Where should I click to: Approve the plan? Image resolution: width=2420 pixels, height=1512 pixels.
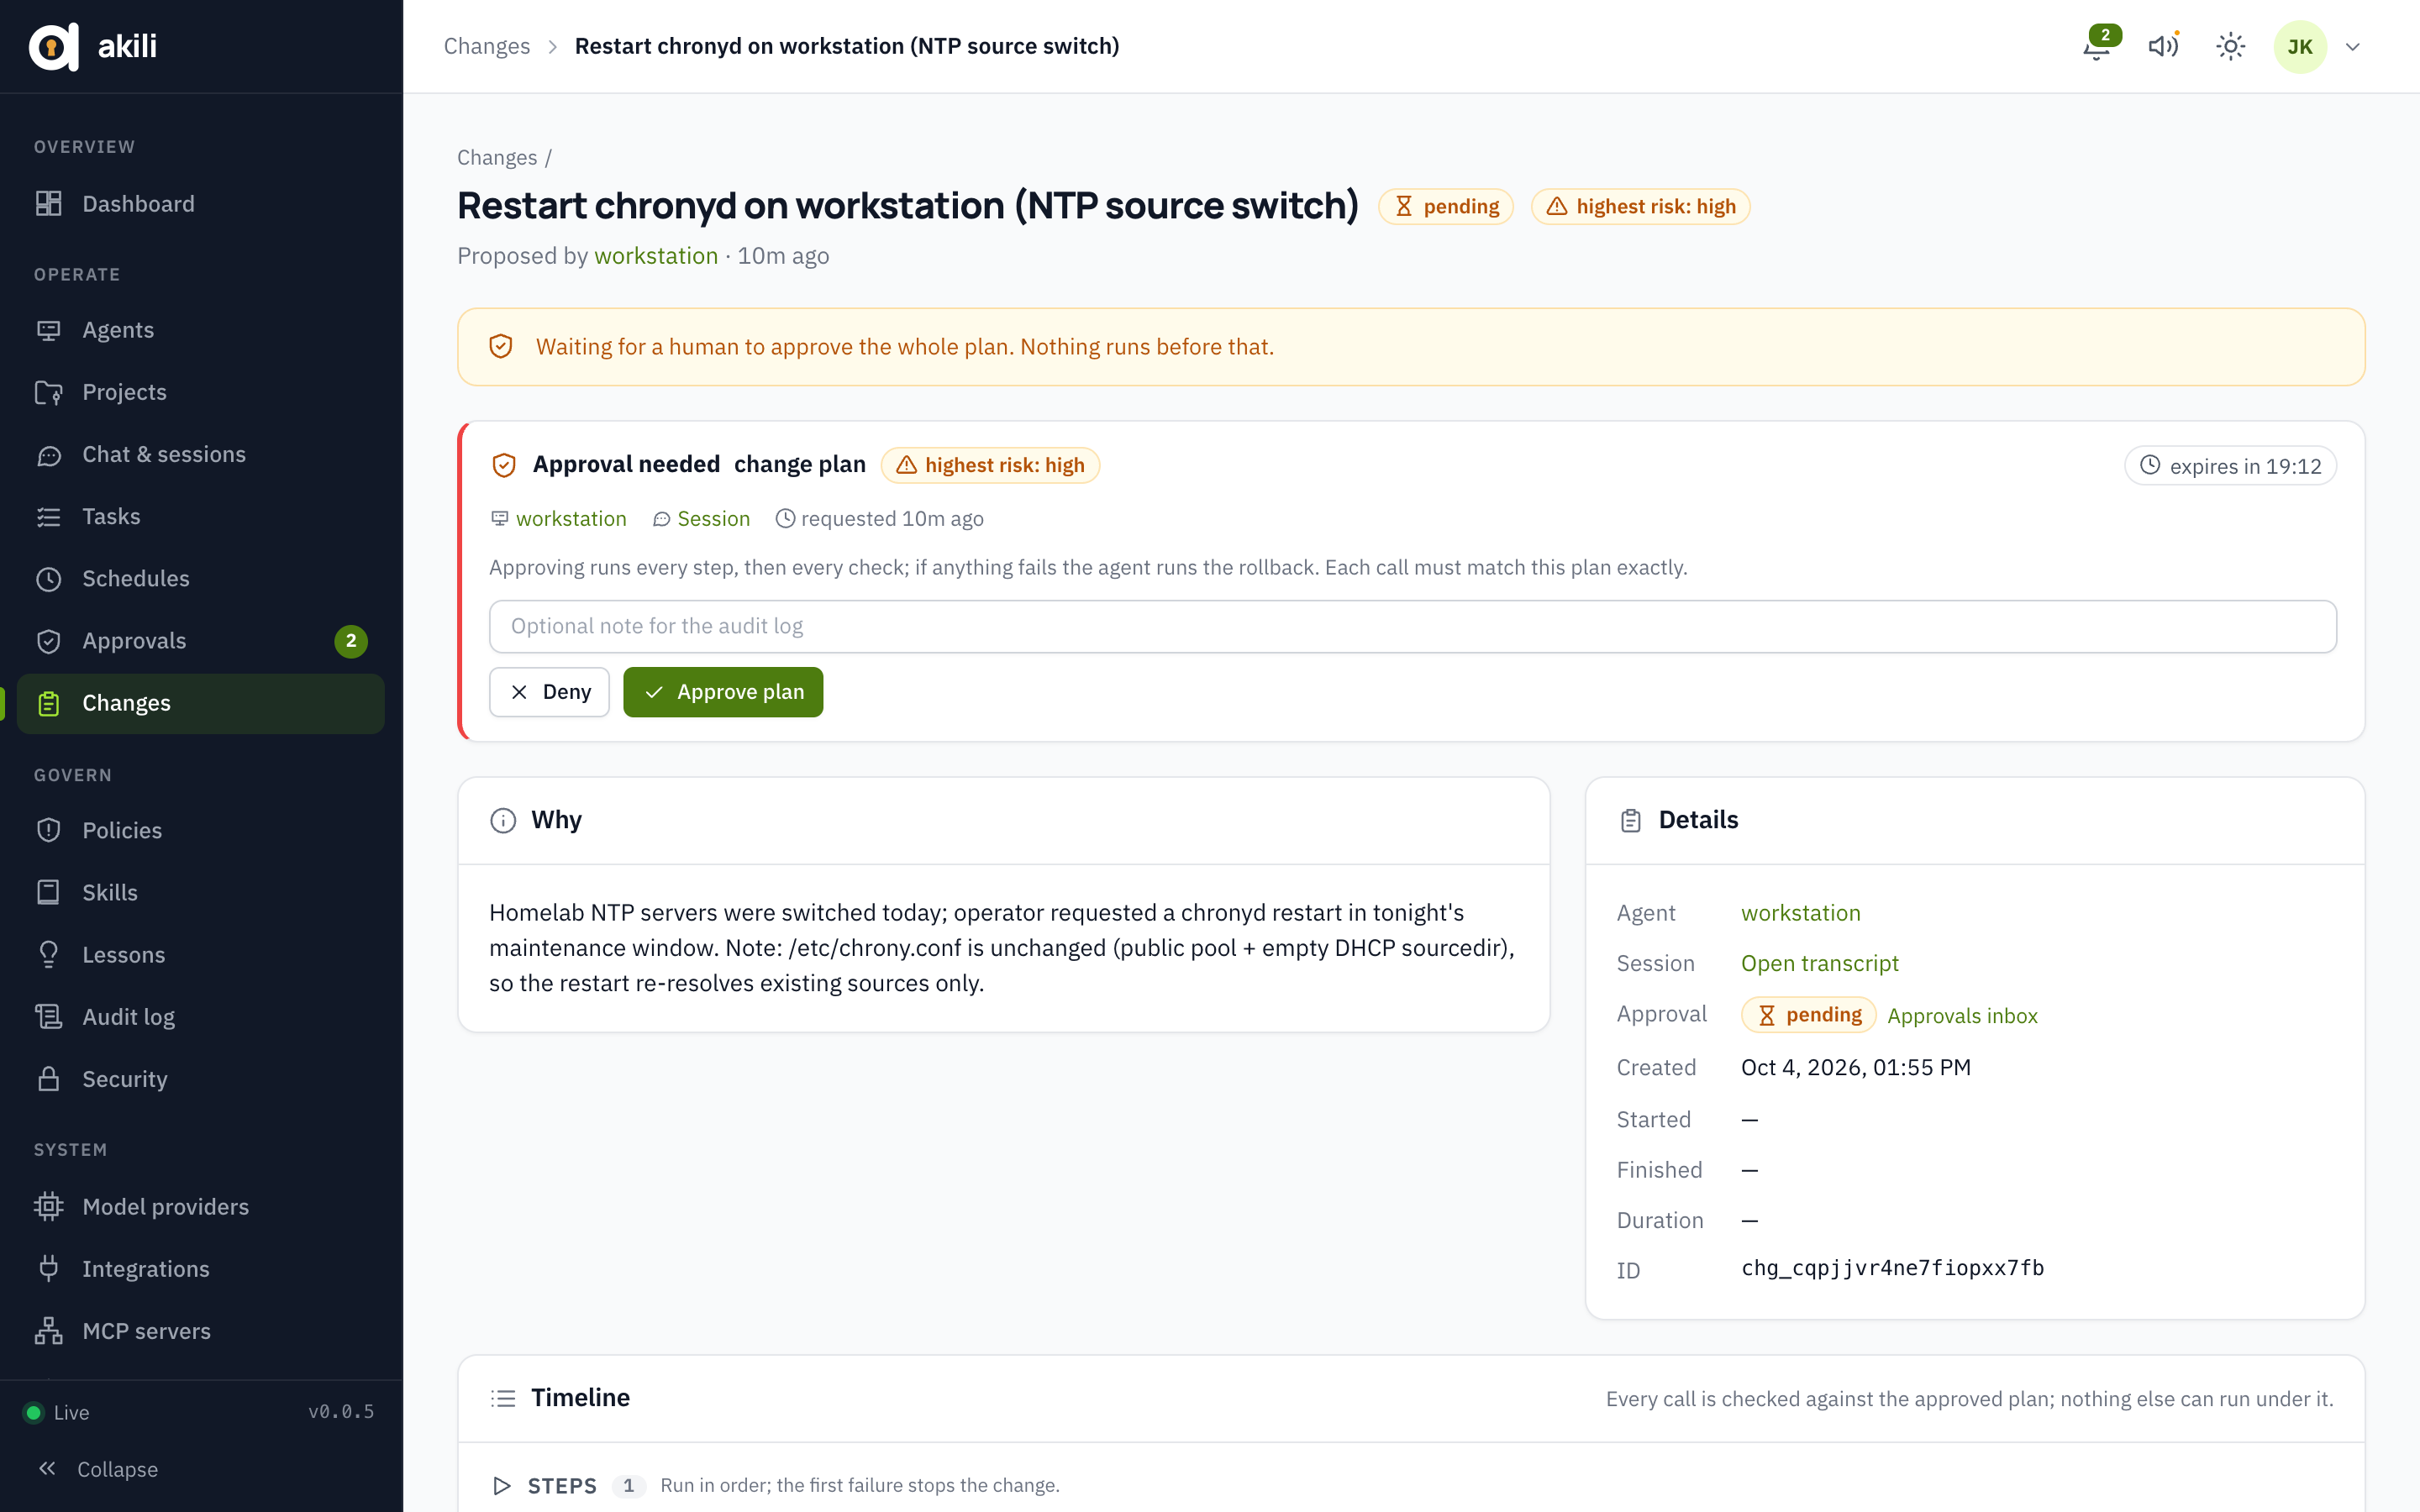(x=723, y=692)
